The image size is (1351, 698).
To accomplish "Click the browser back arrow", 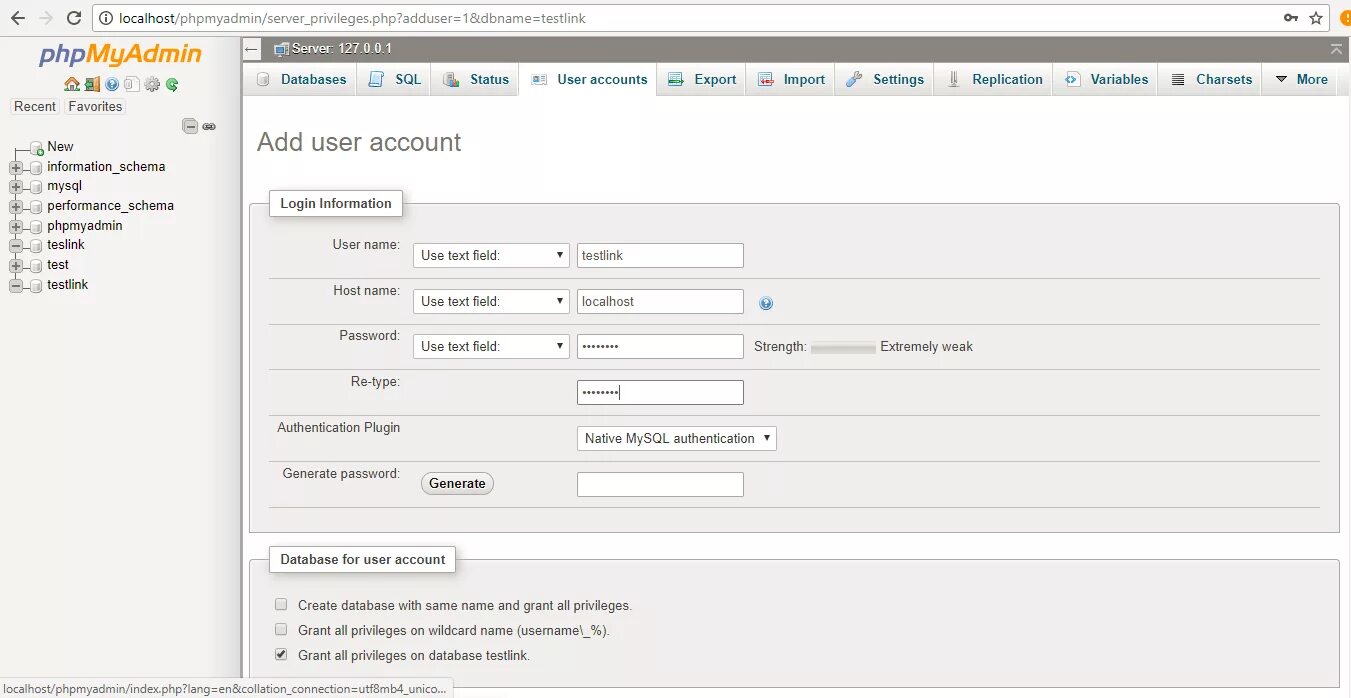I will click(18, 18).
